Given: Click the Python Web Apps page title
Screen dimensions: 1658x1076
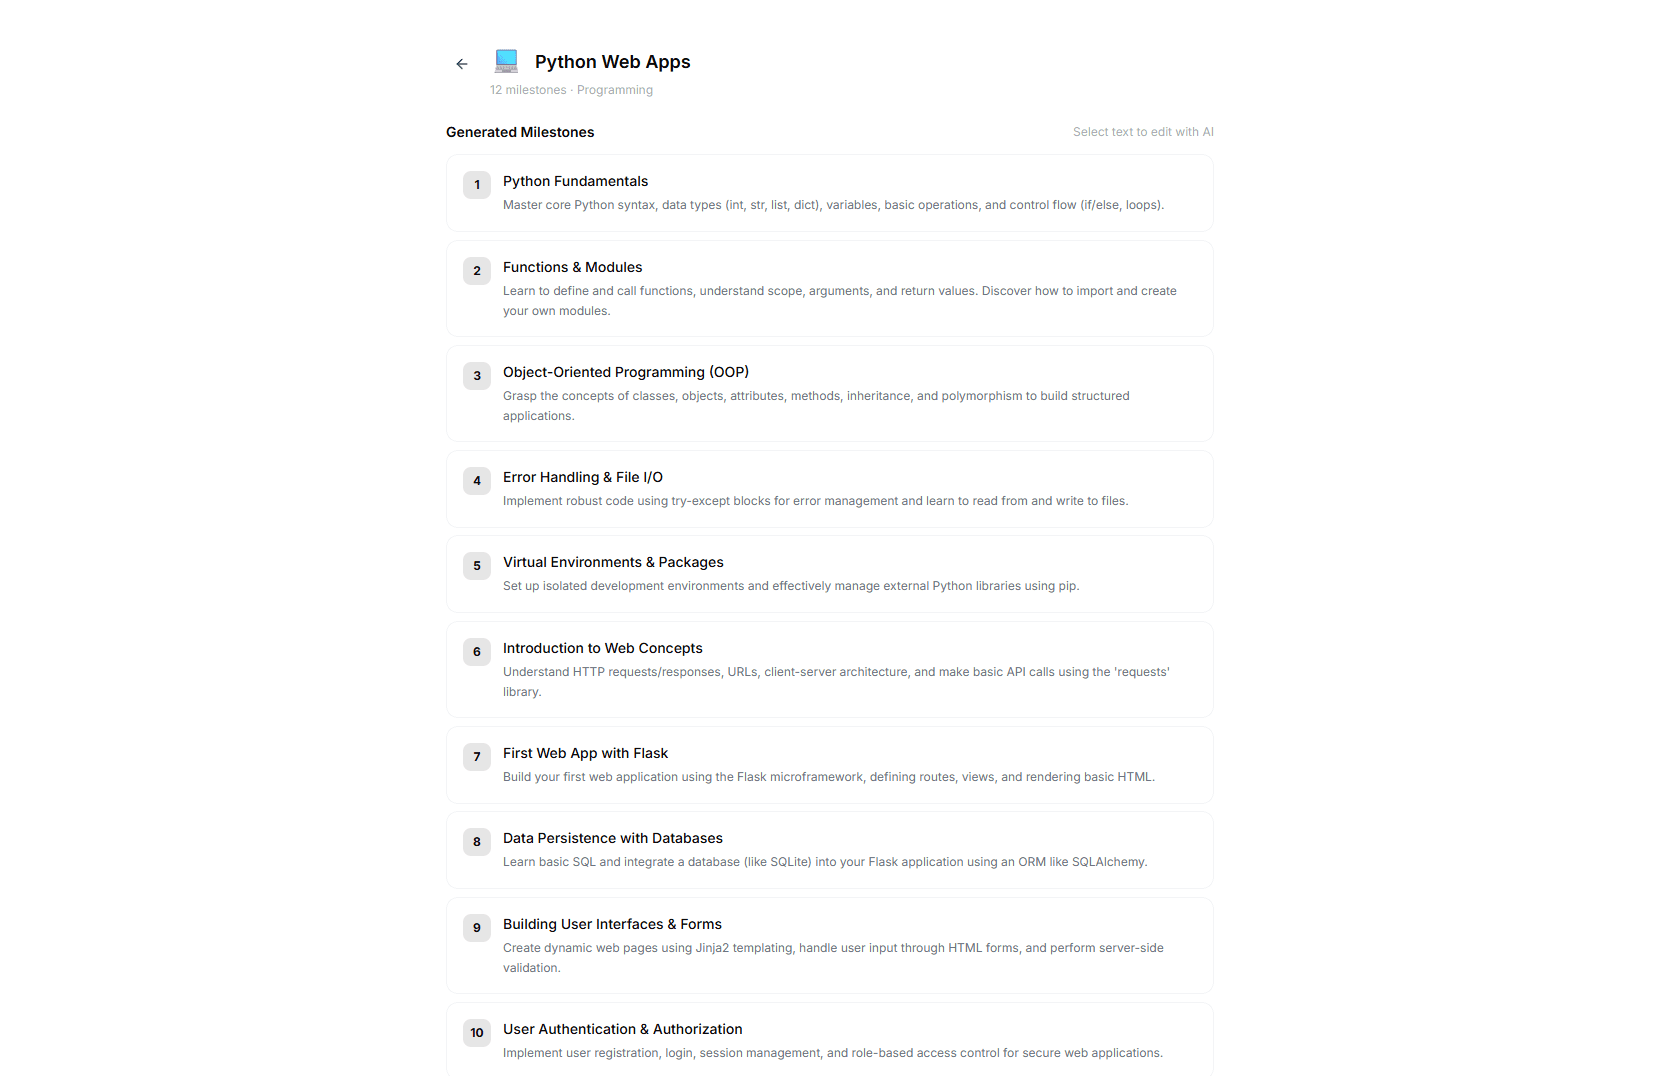Looking at the screenshot, I should click(x=612, y=62).
